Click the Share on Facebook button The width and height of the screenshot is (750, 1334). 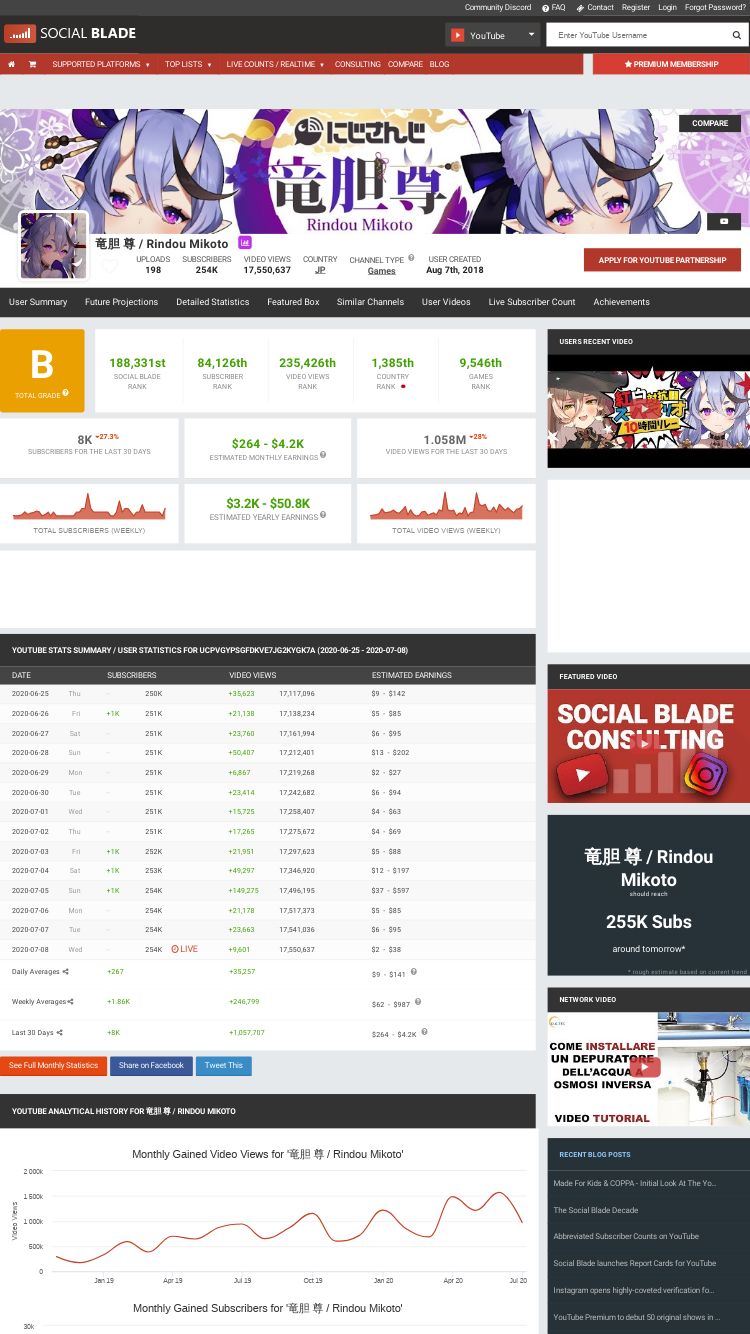point(151,1066)
